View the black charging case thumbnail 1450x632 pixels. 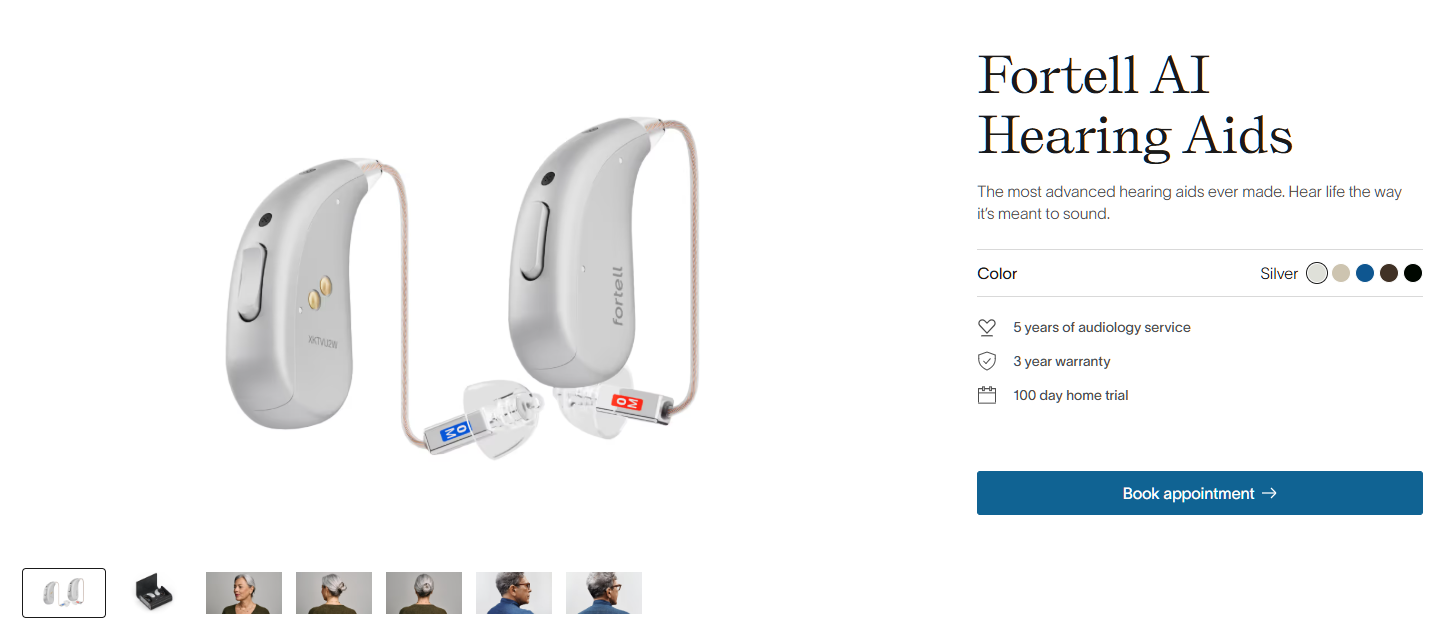pyautogui.click(x=154, y=593)
